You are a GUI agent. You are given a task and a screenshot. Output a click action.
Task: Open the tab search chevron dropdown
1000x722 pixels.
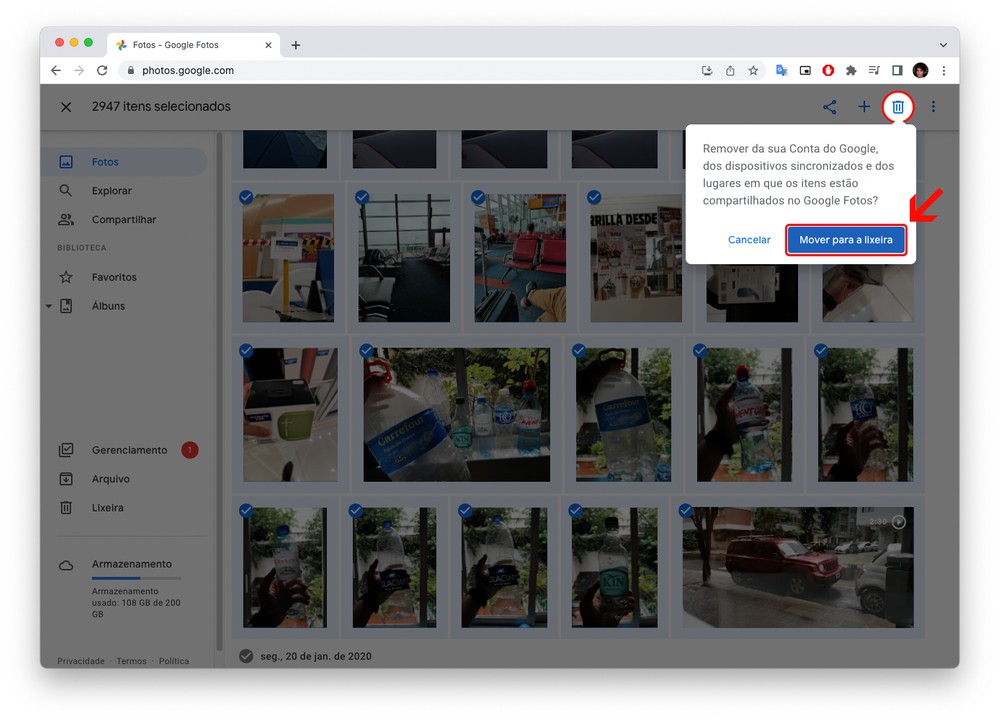coord(942,45)
